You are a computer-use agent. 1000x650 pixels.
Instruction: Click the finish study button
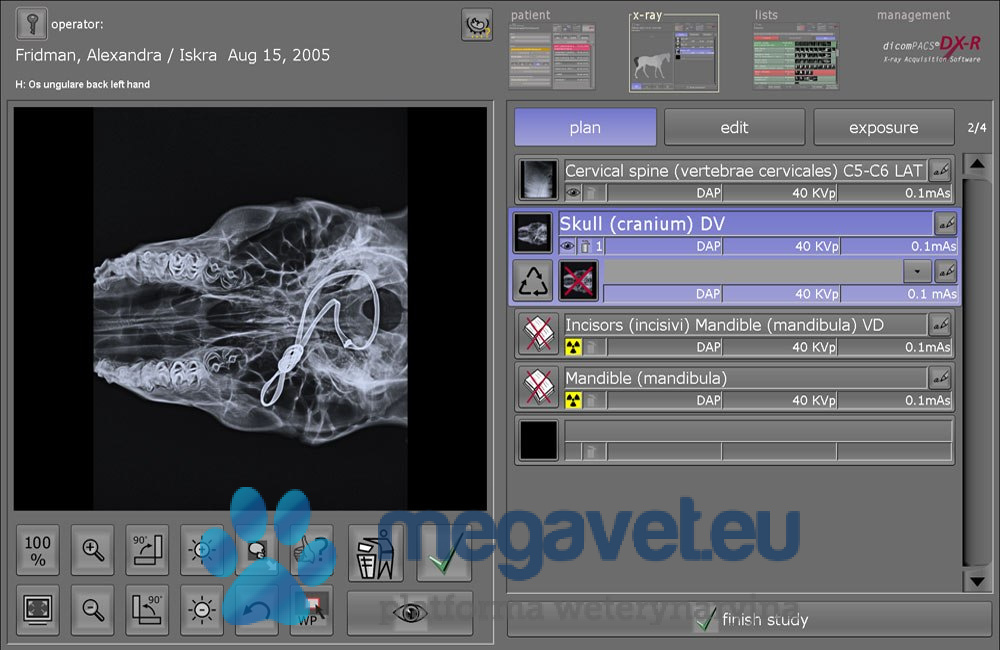tap(751, 620)
